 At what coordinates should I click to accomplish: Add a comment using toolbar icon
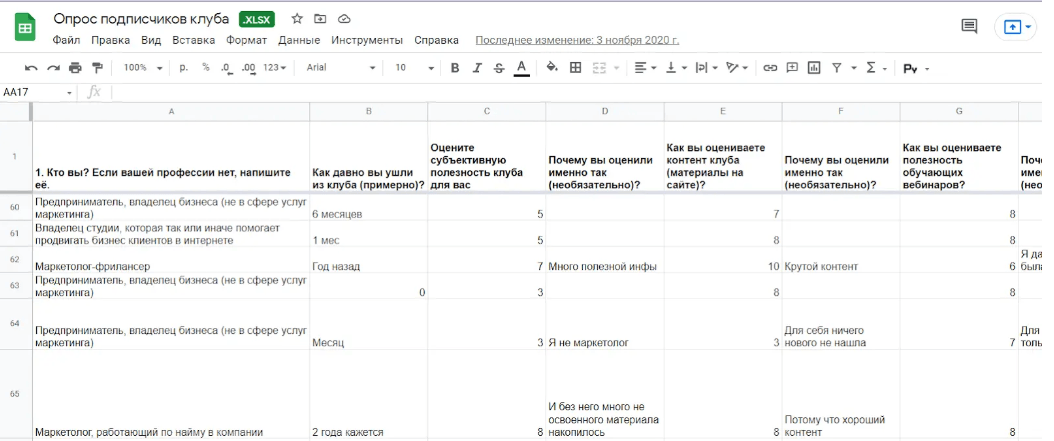coord(791,68)
